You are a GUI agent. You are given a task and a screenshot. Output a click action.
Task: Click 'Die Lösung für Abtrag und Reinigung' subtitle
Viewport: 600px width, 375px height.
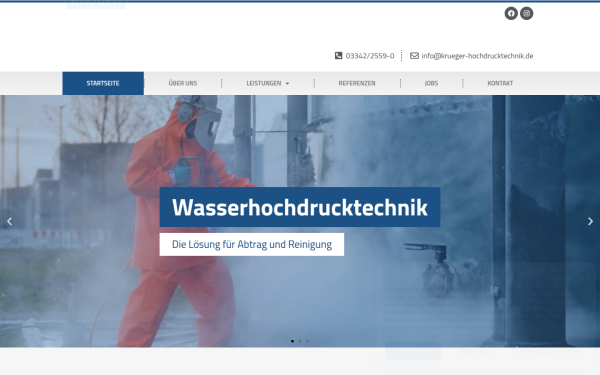(x=252, y=244)
